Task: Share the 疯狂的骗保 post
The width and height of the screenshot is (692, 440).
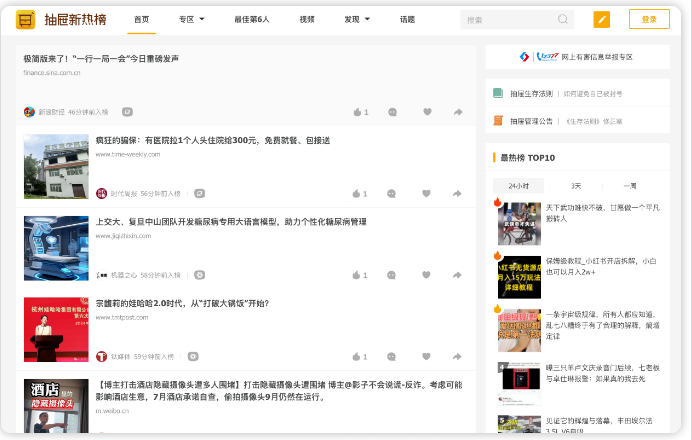Action: (x=457, y=194)
